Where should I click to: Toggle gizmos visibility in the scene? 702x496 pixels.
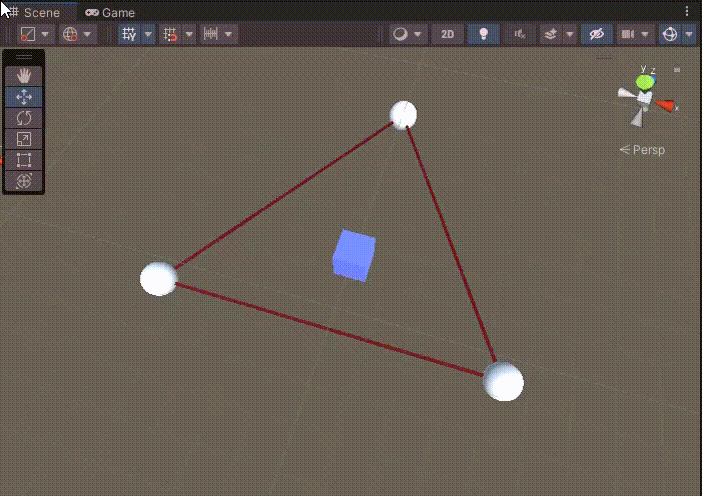click(670, 34)
